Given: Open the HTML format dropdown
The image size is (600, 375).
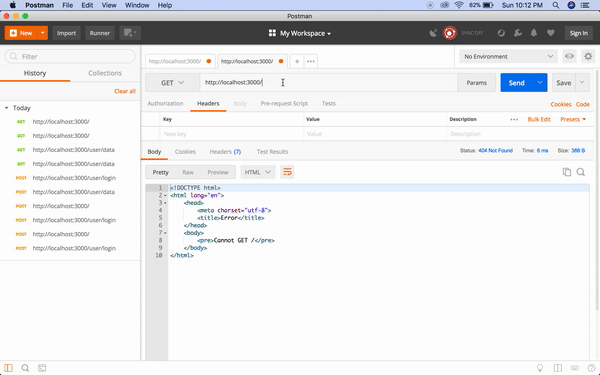Looking at the screenshot, I should click(x=258, y=173).
